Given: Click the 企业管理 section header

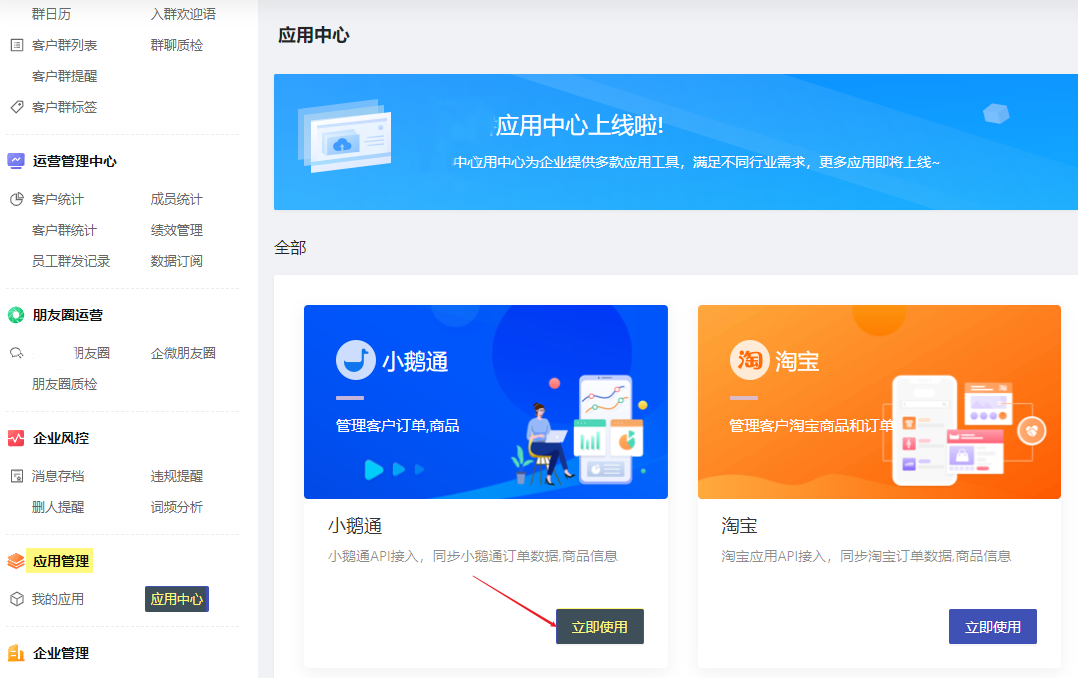Looking at the screenshot, I should (x=60, y=653).
